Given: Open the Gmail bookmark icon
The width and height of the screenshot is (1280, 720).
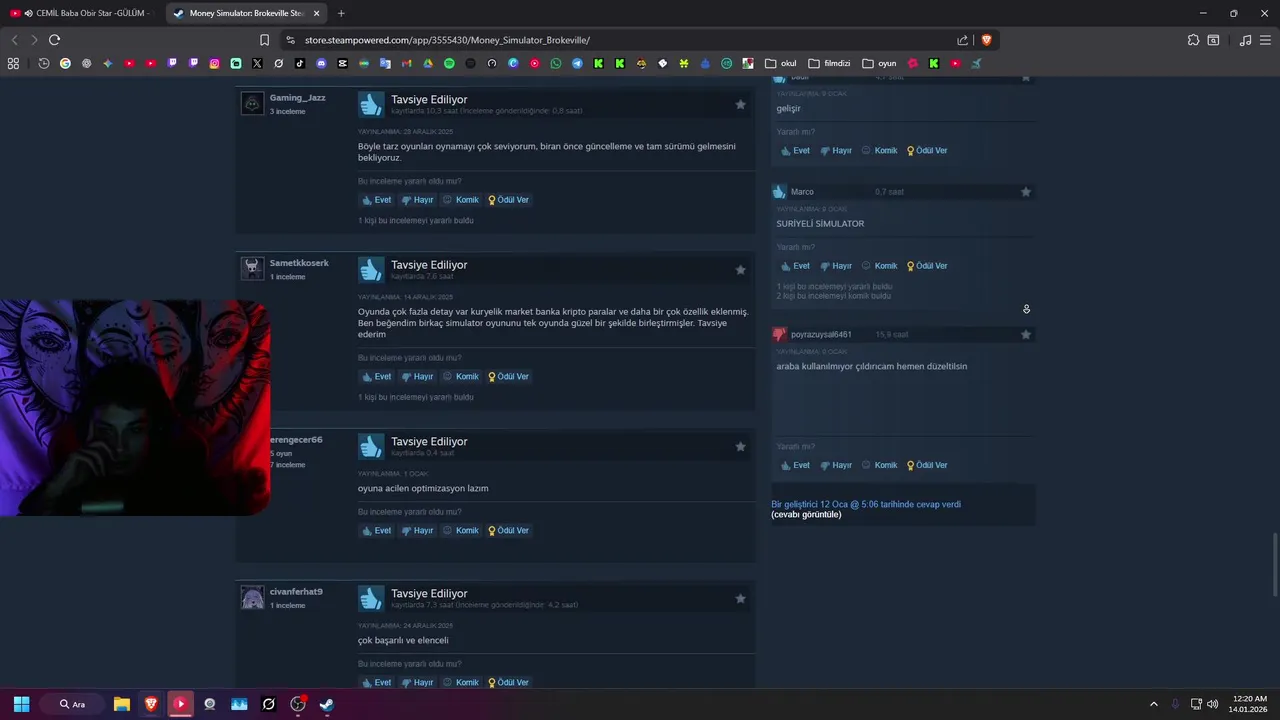Looking at the screenshot, I should [407, 63].
